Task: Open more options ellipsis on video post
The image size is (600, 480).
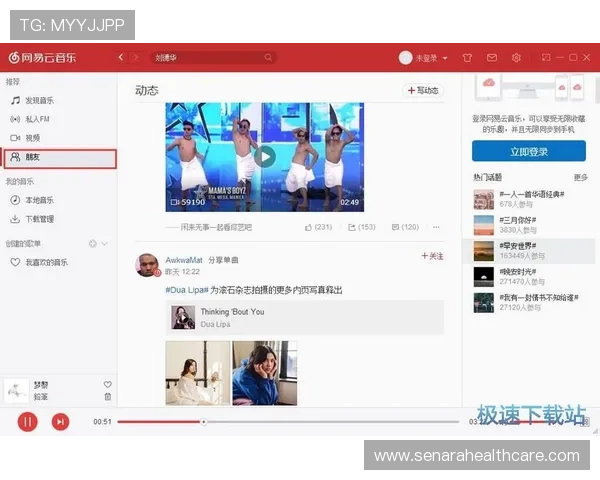Action: pyautogui.click(x=436, y=227)
